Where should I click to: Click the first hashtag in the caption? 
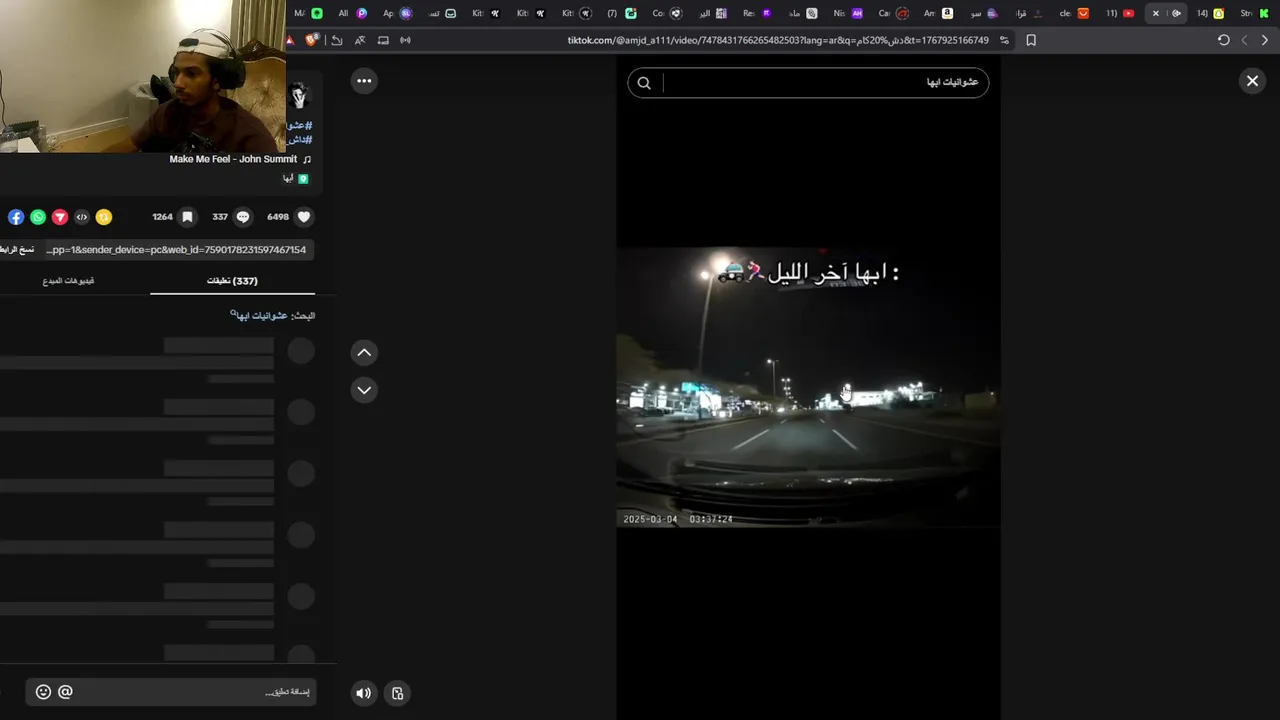(x=300, y=125)
